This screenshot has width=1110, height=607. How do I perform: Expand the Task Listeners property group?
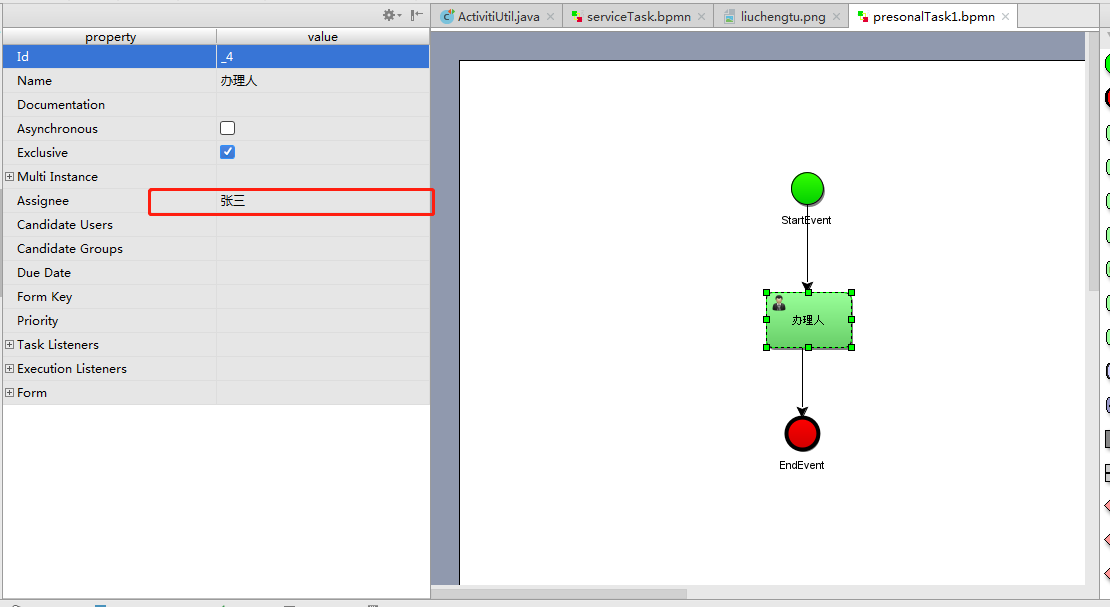pyautogui.click(x=9, y=344)
